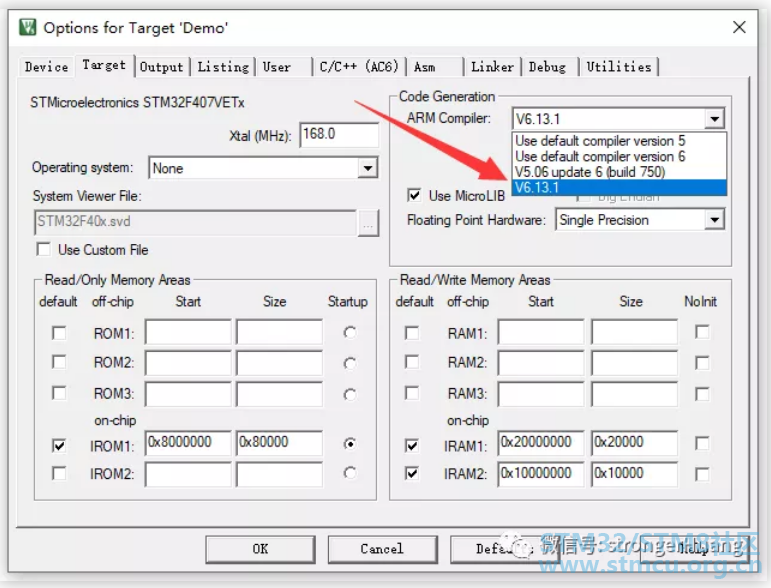
Task: Check the ROM2 default checkbox
Action: tap(59, 362)
